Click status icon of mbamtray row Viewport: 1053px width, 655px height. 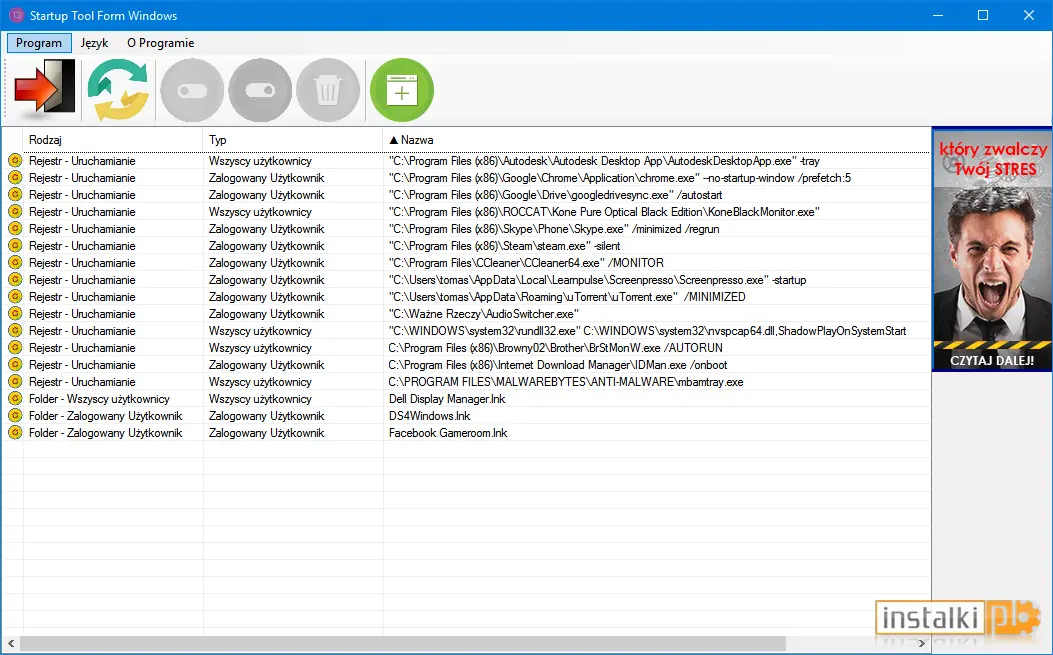click(x=15, y=382)
